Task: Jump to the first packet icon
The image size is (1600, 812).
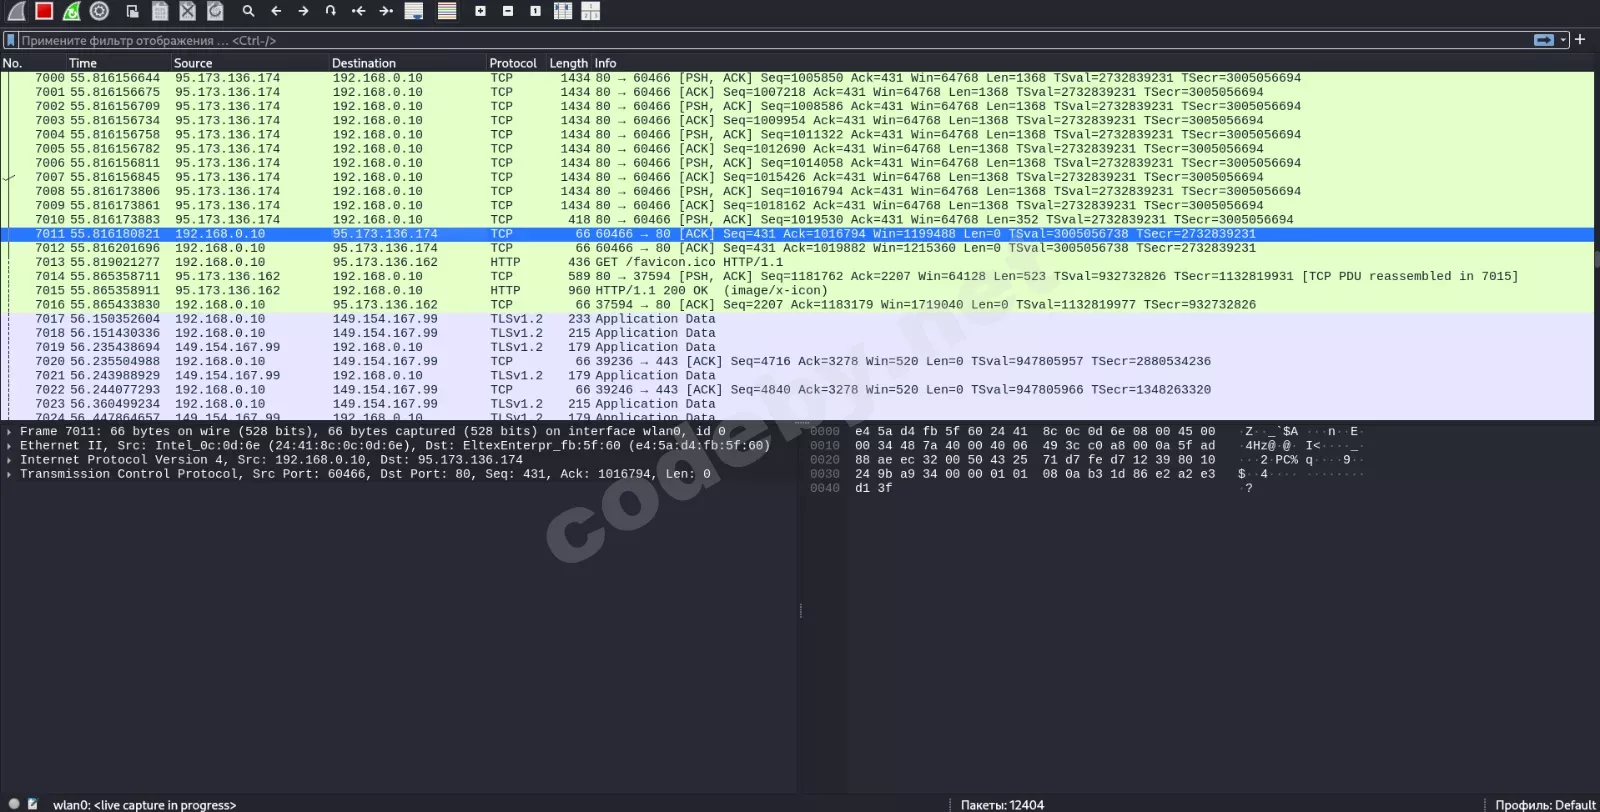Action: (358, 11)
